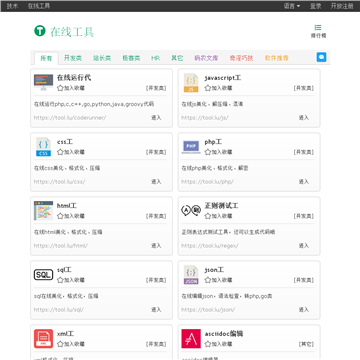The width and height of the screenshot is (360, 360).
Task: Click the asciidoc editor icon
Action: tap(191, 339)
